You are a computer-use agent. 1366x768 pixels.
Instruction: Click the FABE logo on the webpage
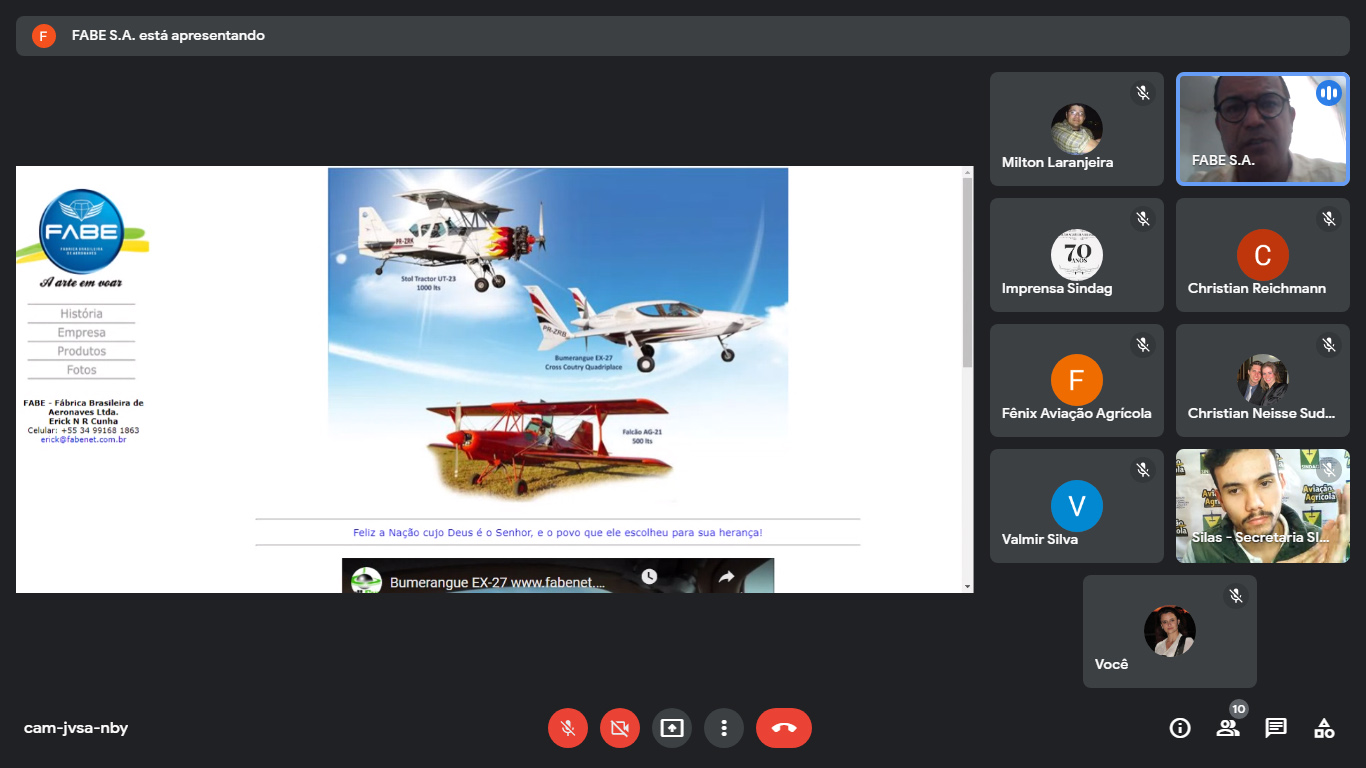pyautogui.click(x=81, y=232)
